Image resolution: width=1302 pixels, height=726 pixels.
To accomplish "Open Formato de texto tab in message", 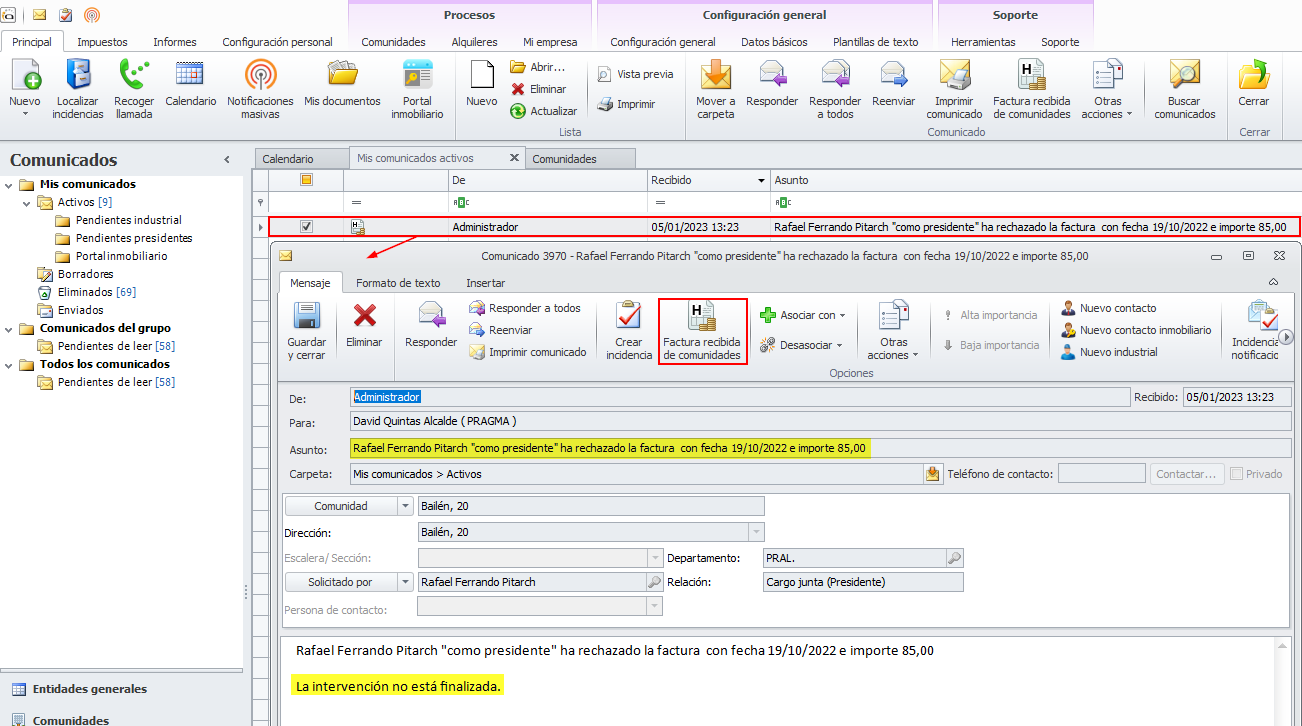I will click(398, 283).
